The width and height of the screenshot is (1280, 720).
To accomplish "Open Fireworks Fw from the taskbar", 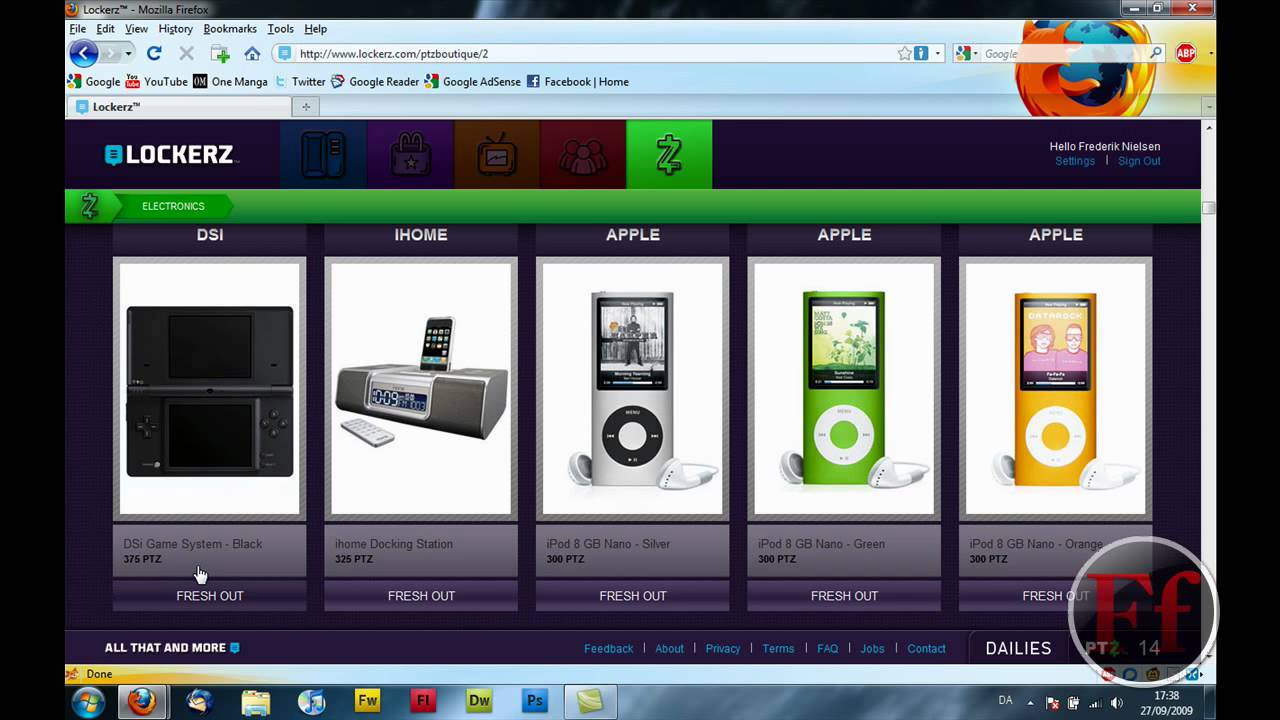I will click(368, 701).
